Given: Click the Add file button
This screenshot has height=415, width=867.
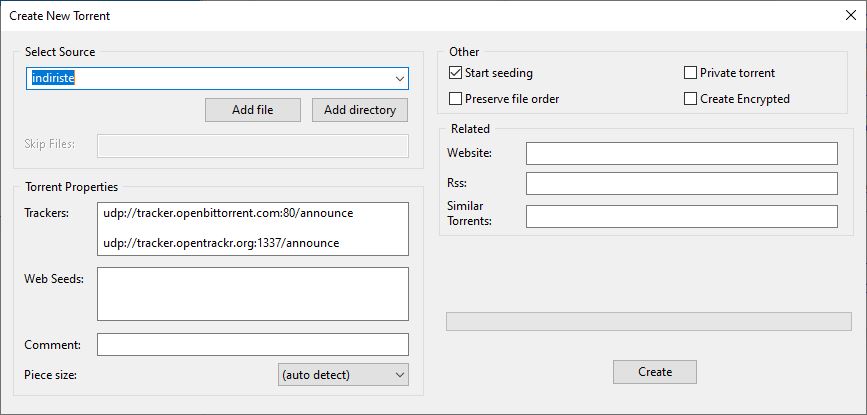Looking at the screenshot, I should click(x=253, y=110).
